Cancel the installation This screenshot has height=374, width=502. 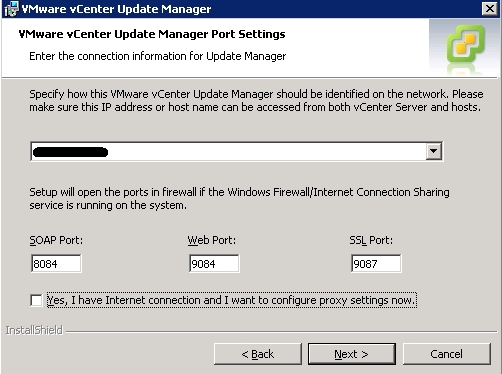(447, 354)
